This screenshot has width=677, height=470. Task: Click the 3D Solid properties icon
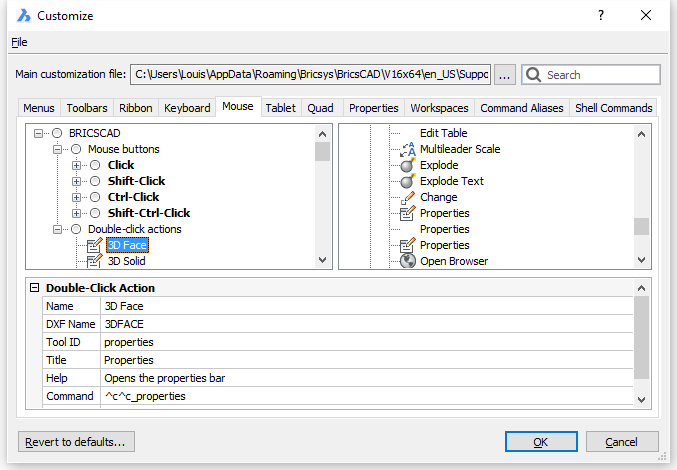tap(95, 261)
